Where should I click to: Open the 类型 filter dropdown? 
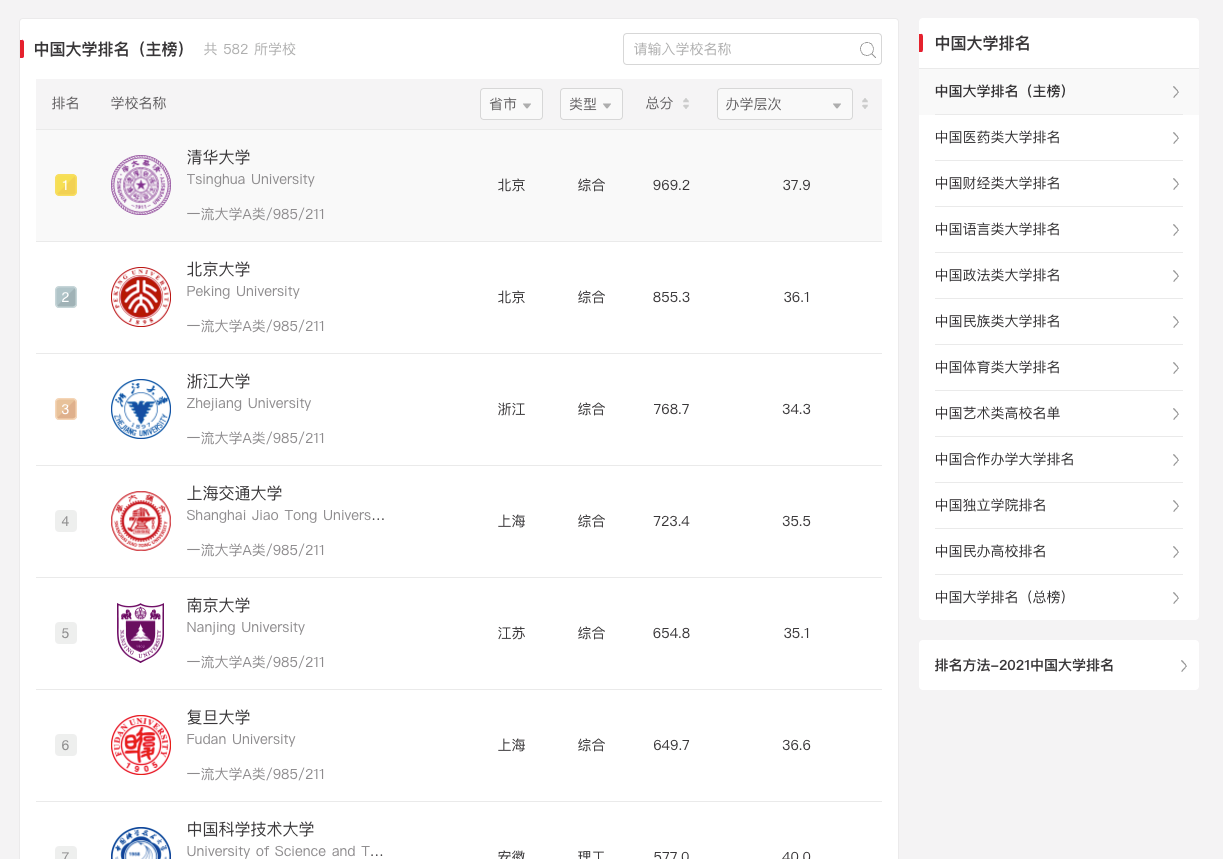click(591, 104)
